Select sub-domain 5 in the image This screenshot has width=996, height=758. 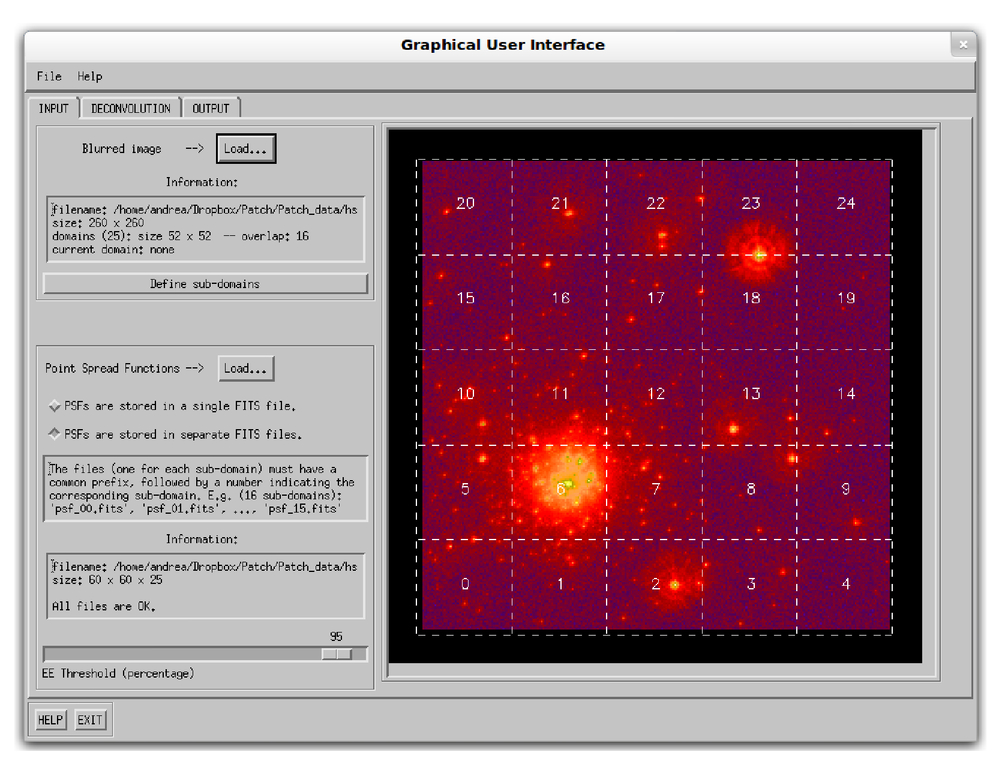465,492
